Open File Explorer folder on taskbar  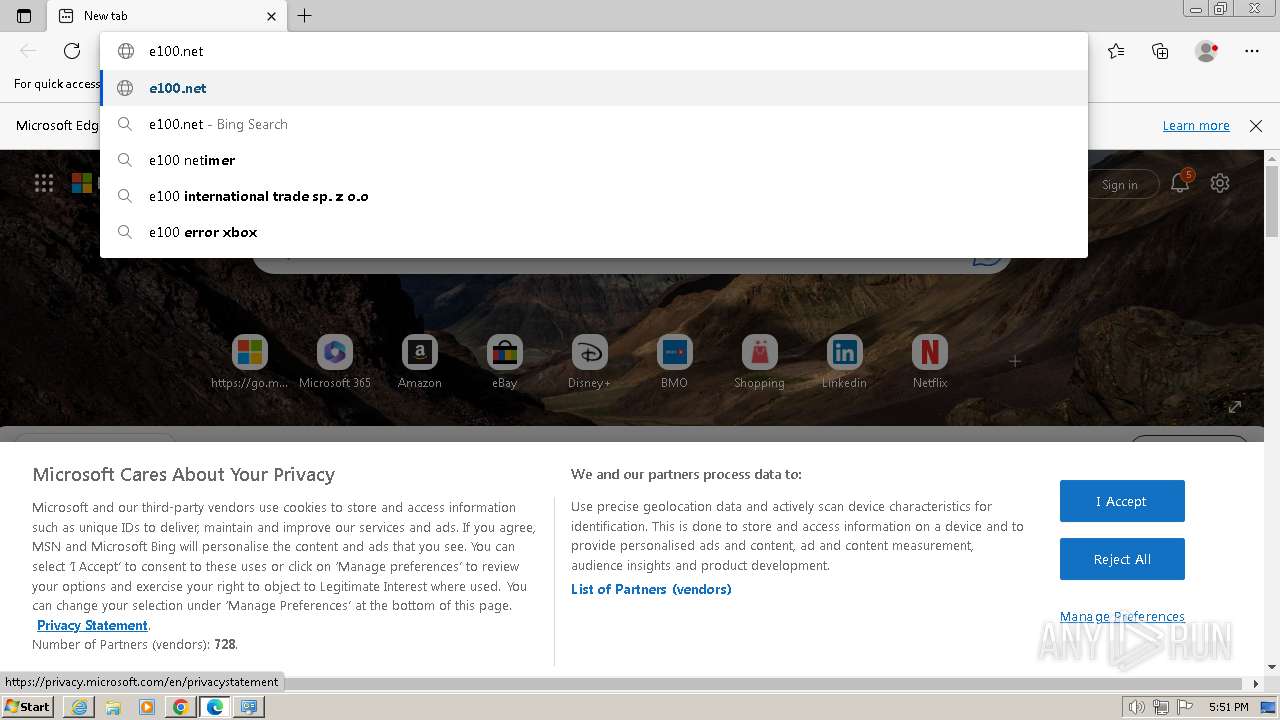pos(113,707)
